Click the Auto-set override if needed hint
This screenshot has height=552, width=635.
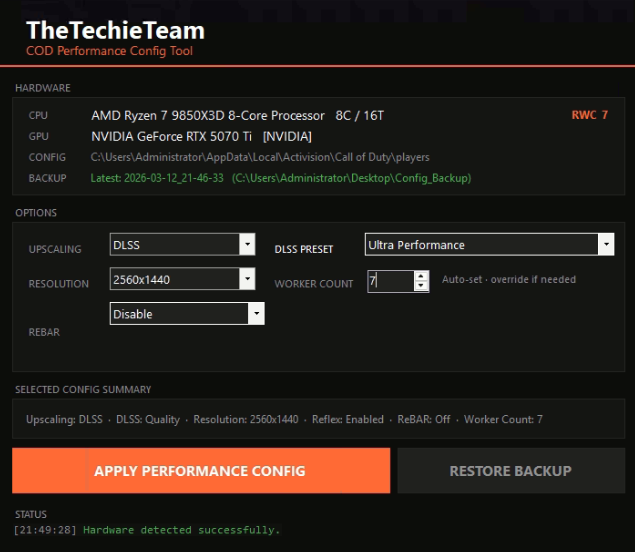click(x=509, y=279)
